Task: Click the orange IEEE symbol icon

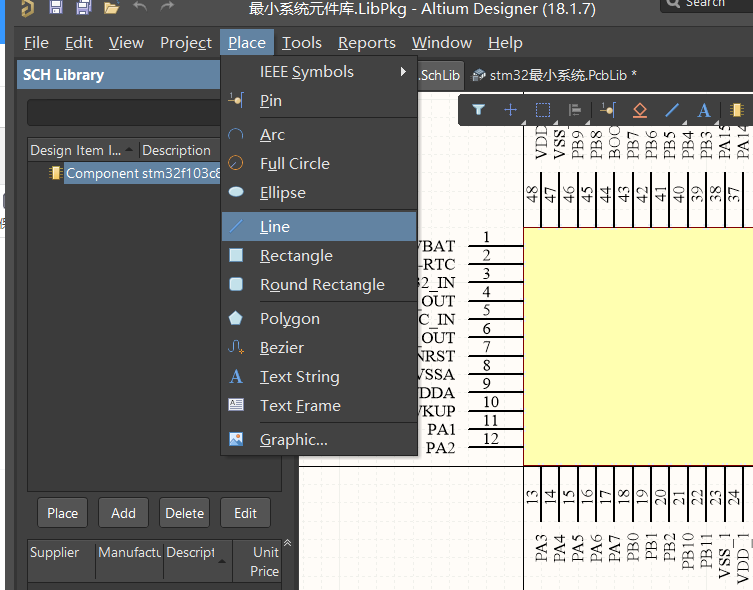Action: point(640,110)
